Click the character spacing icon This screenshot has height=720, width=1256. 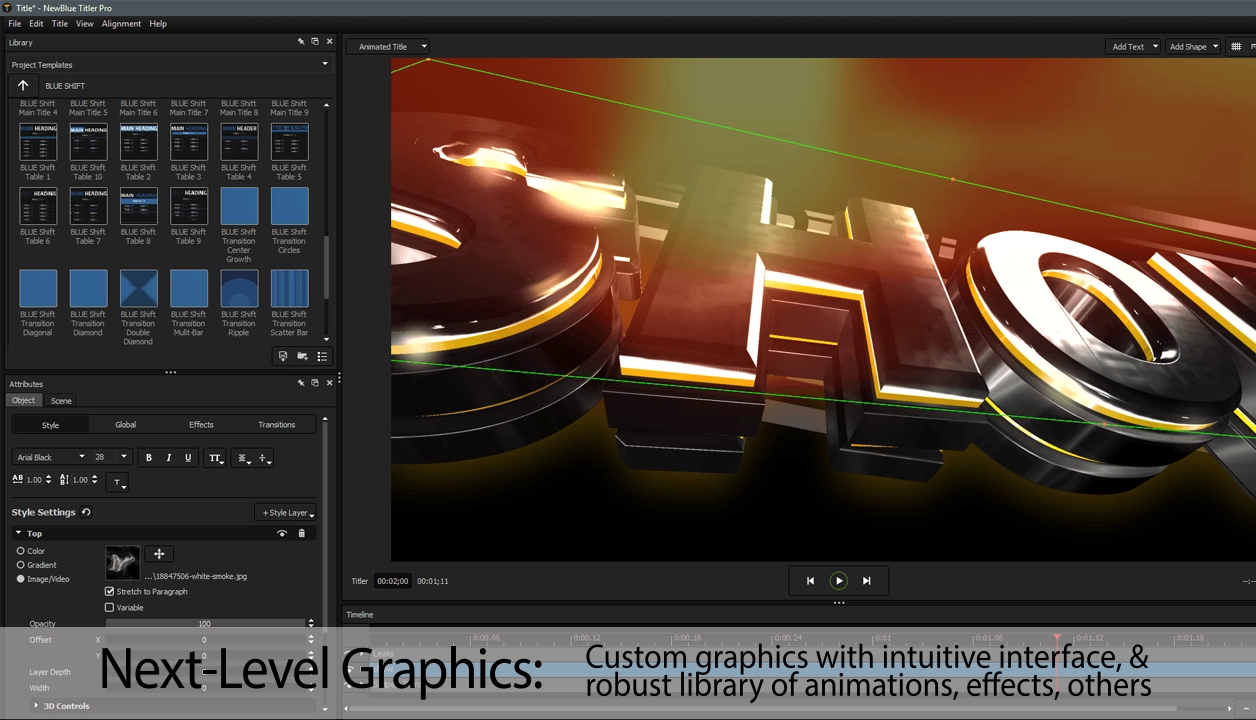[x=18, y=480]
